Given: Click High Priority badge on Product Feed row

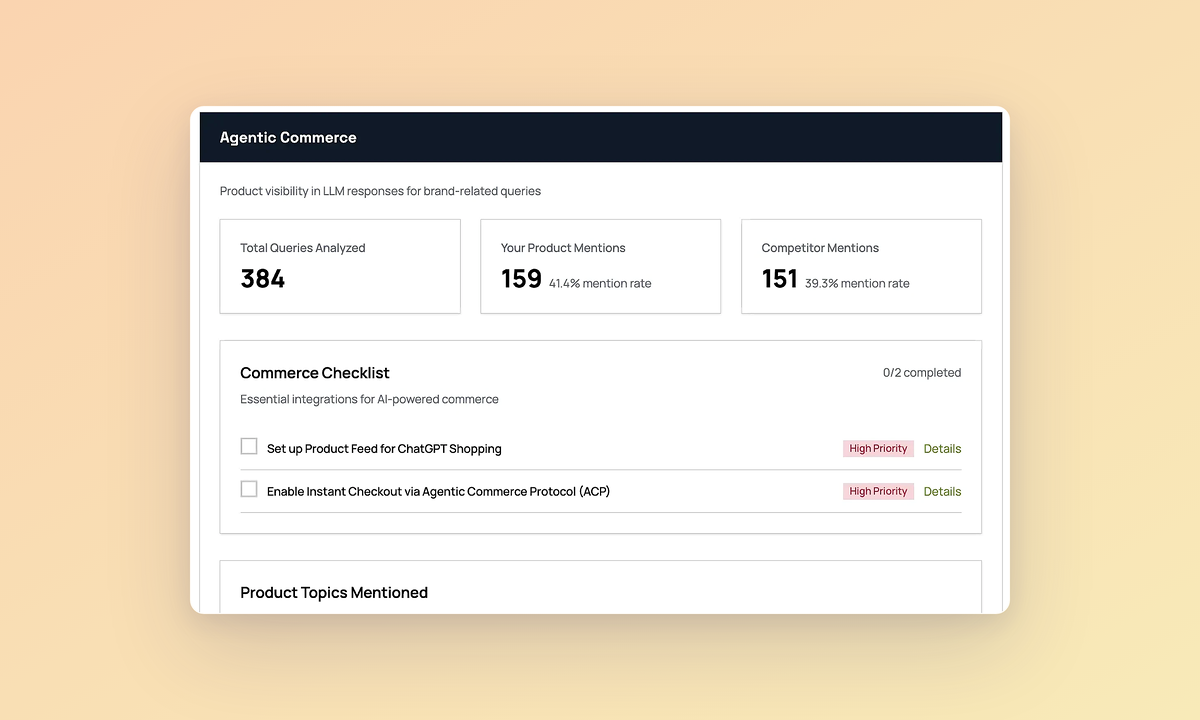Looking at the screenshot, I should tap(878, 449).
